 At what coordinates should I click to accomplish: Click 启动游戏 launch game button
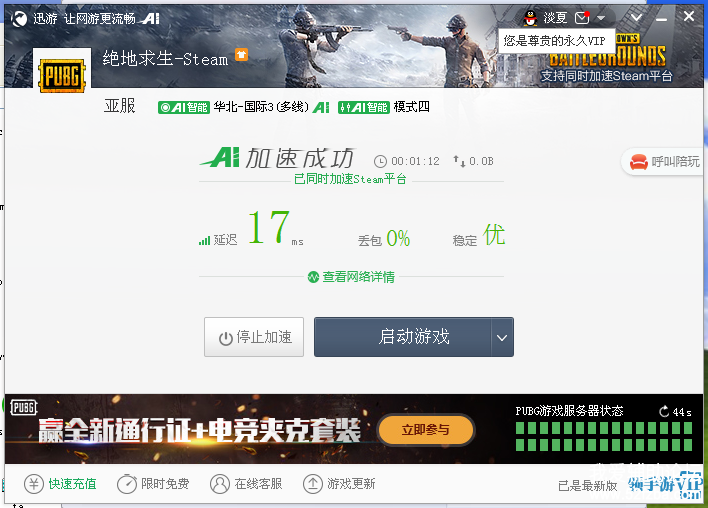coord(402,337)
